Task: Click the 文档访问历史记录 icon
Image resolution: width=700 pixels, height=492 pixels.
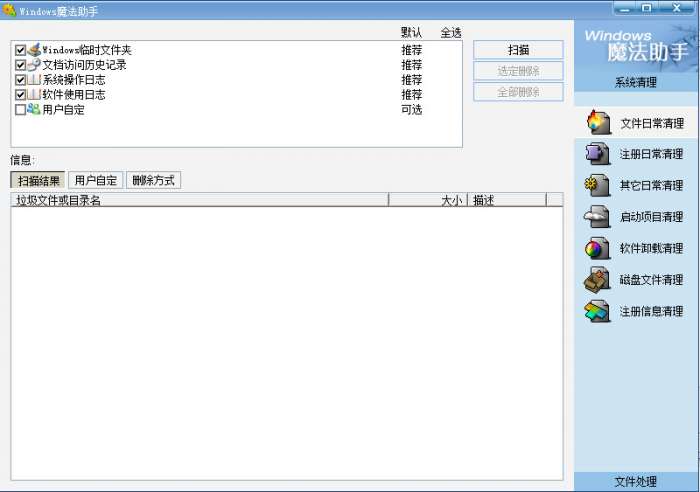Action: point(34,65)
